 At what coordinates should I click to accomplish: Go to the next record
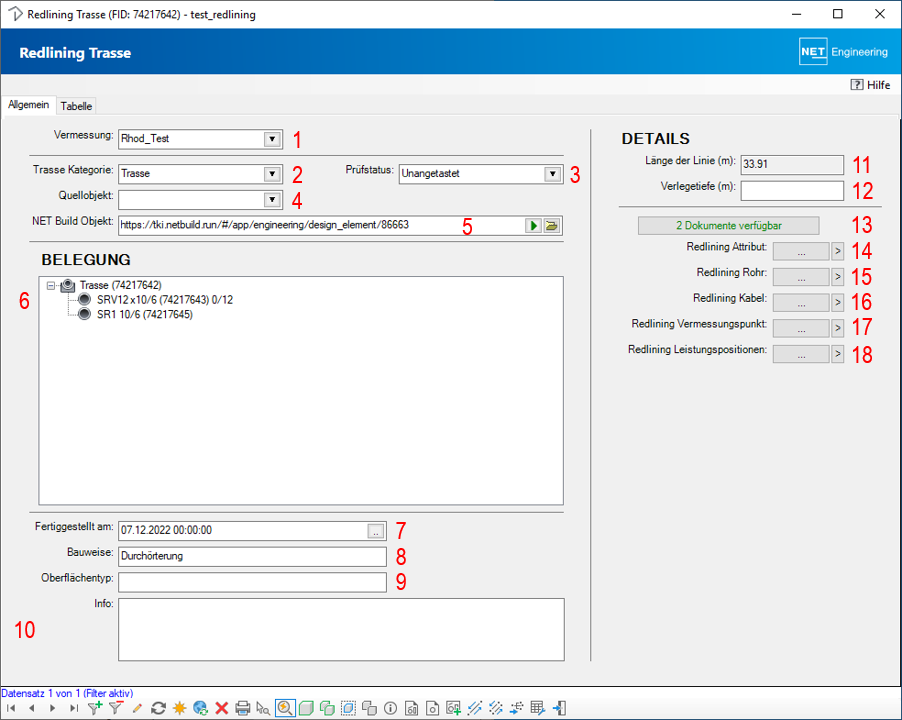[x=52, y=708]
